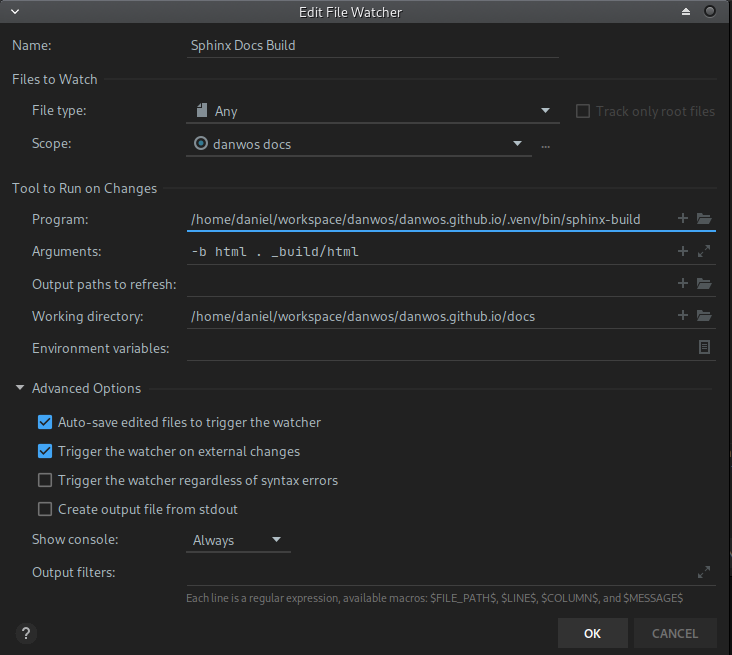Collapse the Advanced Options section
The width and height of the screenshot is (732, 655).
click(20, 388)
